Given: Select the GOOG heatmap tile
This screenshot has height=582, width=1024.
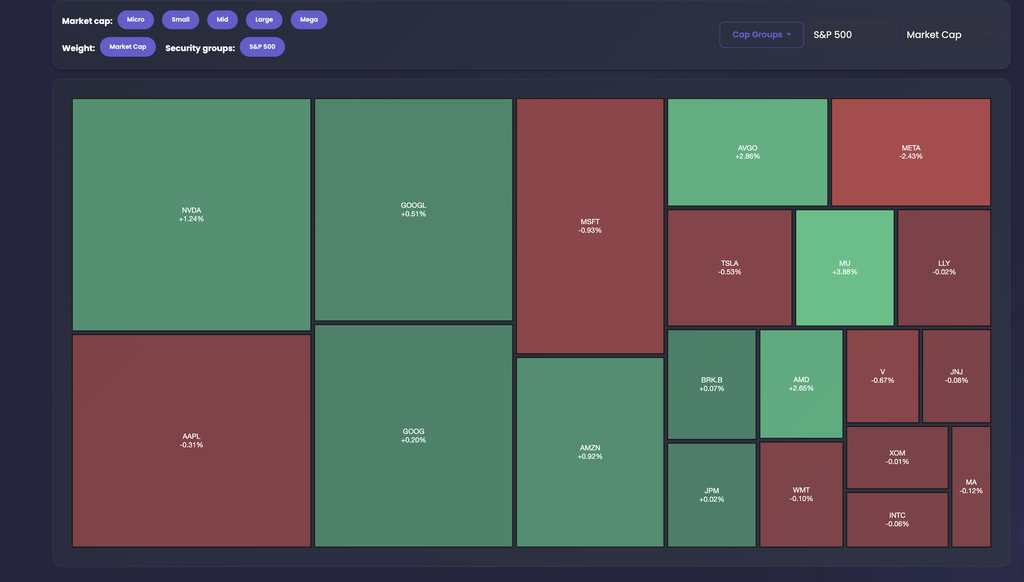Looking at the screenshot, I should (x=413, y=436).
